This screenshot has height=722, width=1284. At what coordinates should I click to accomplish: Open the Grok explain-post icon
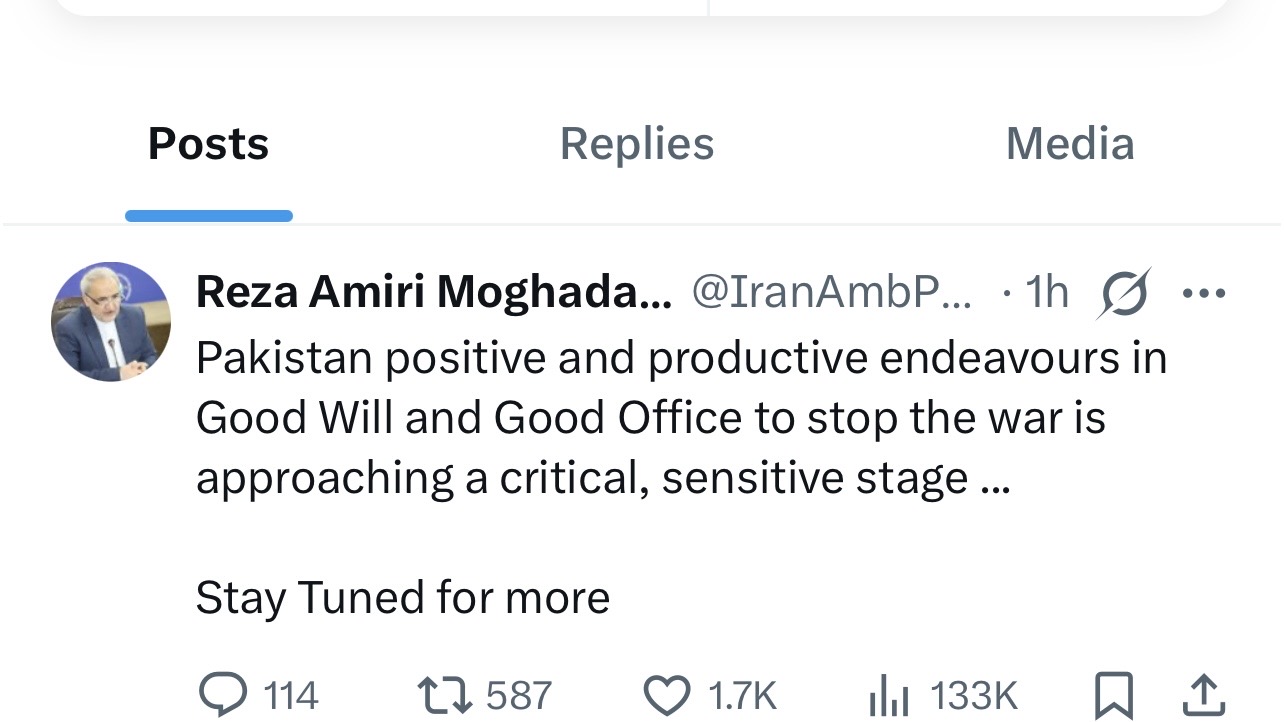tap(1125, 294)
